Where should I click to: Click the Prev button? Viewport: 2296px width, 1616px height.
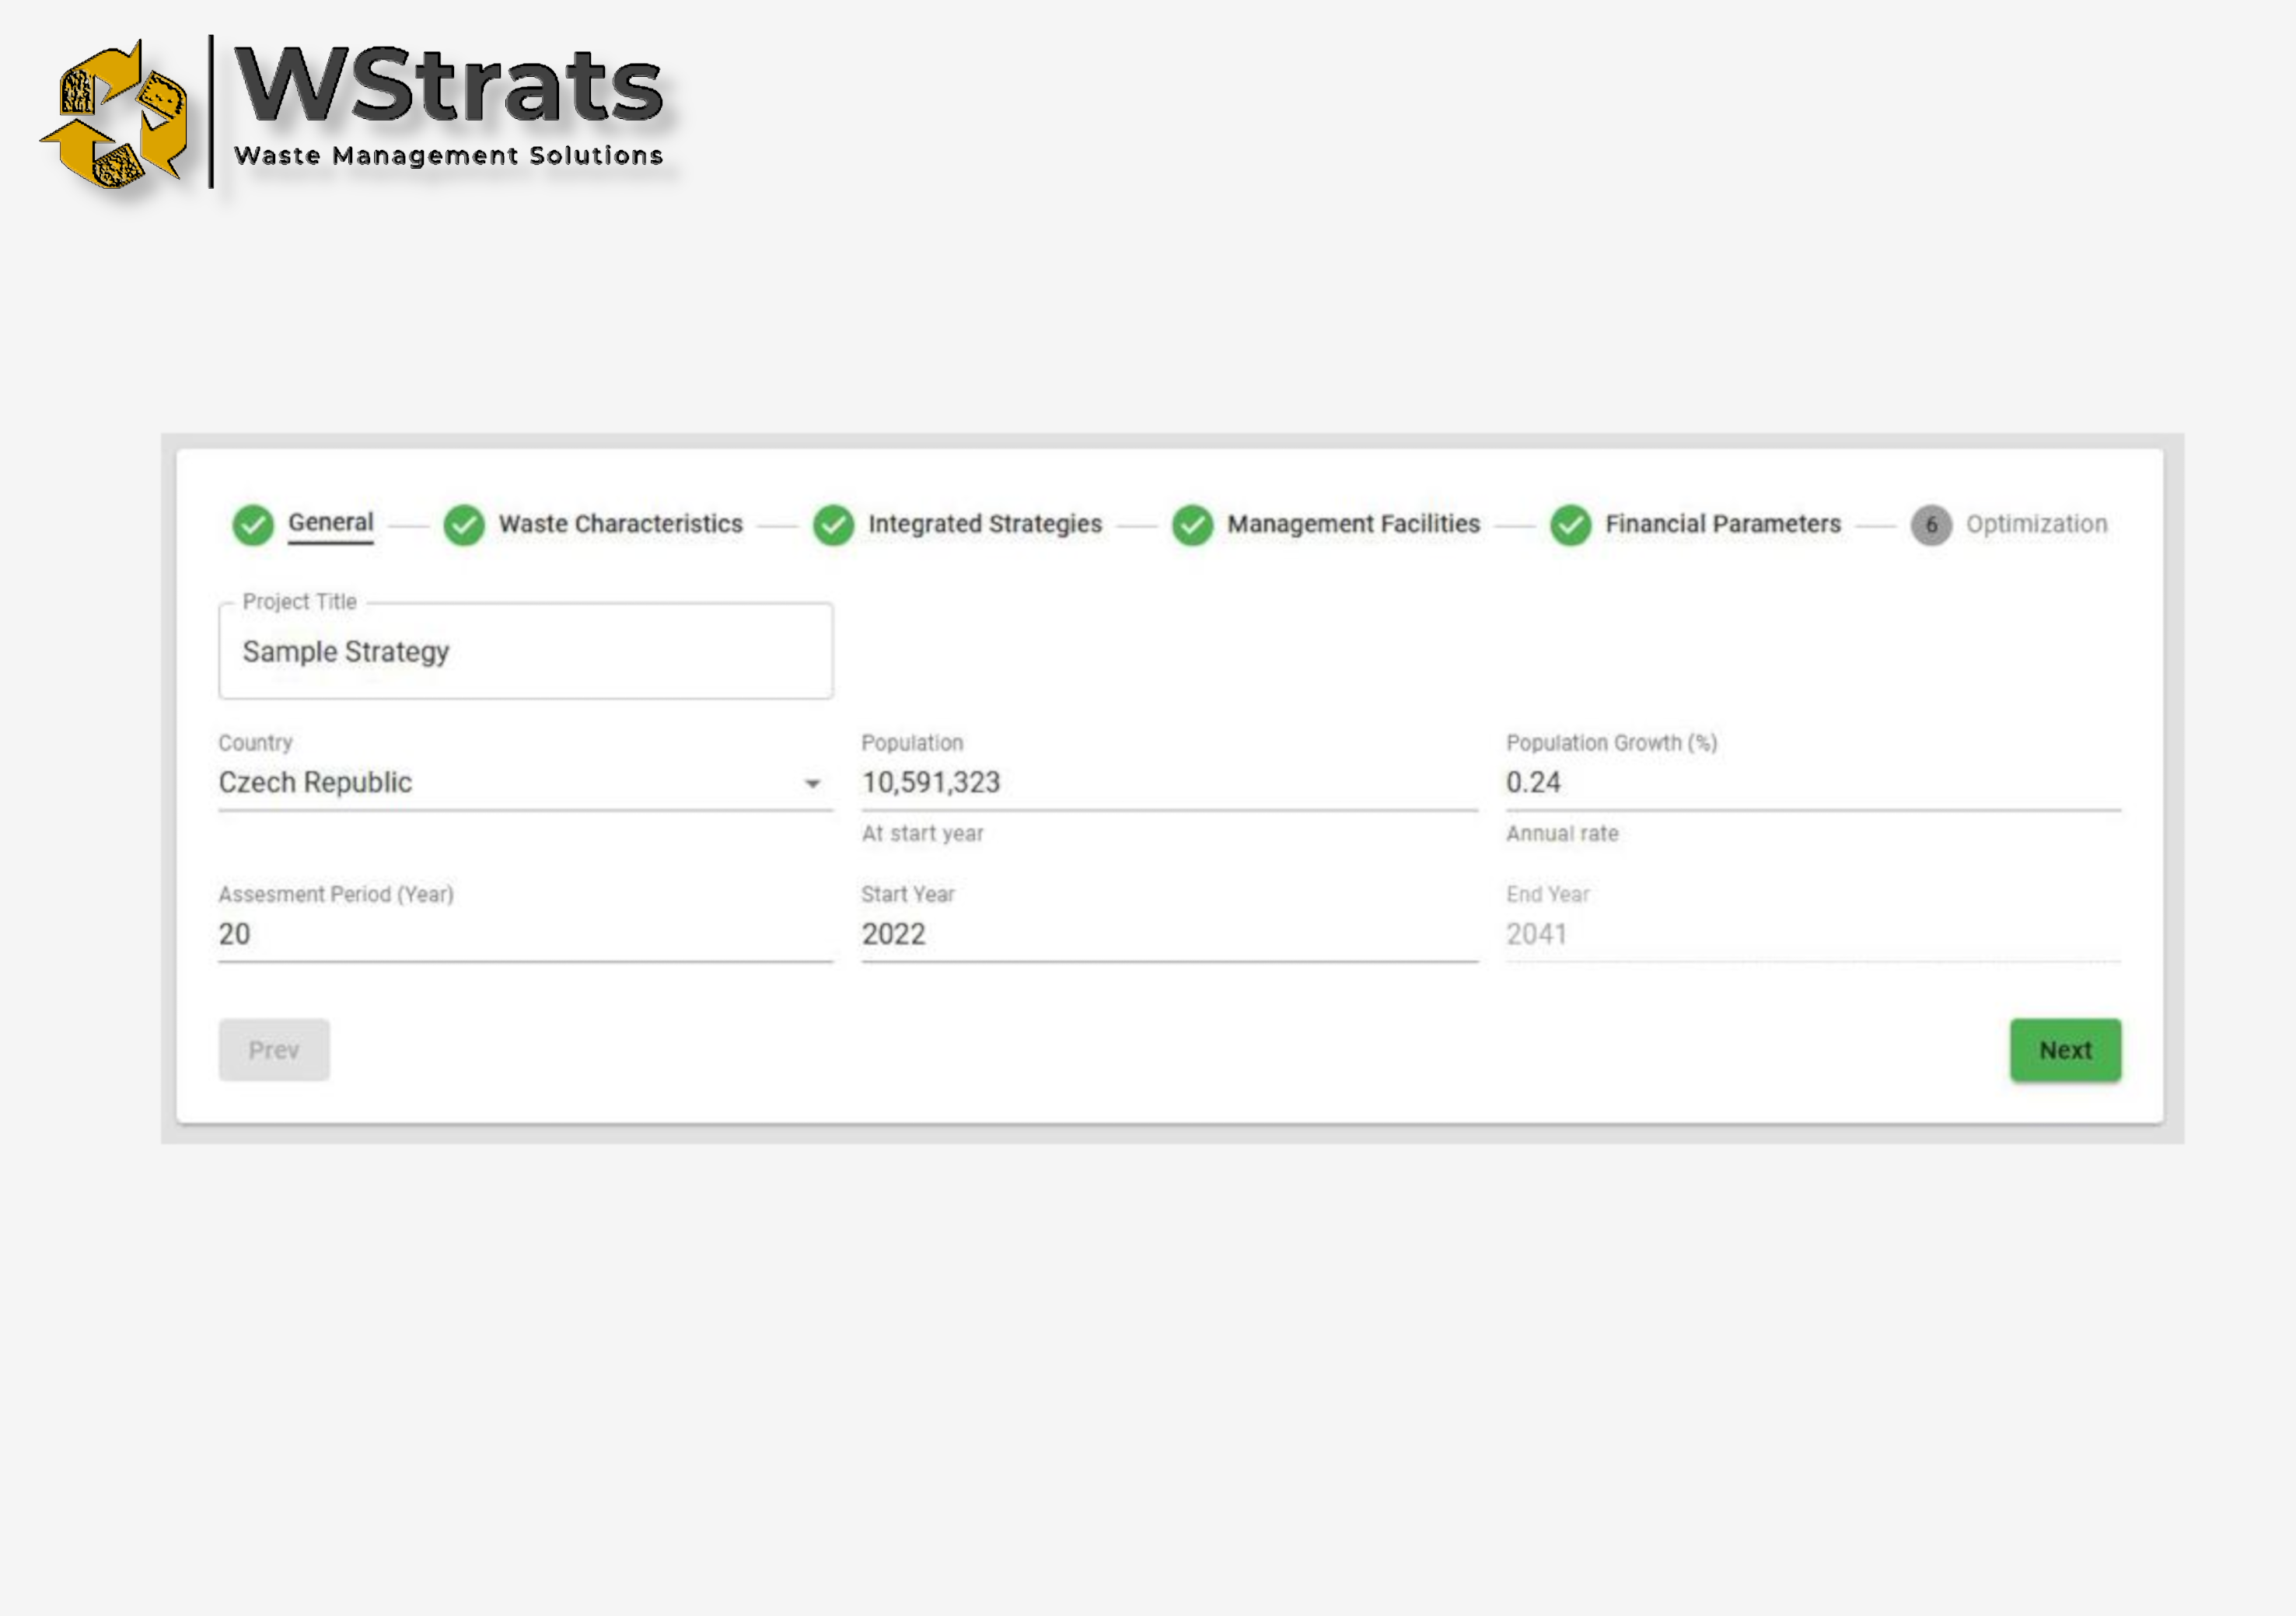click(274, 1050)
